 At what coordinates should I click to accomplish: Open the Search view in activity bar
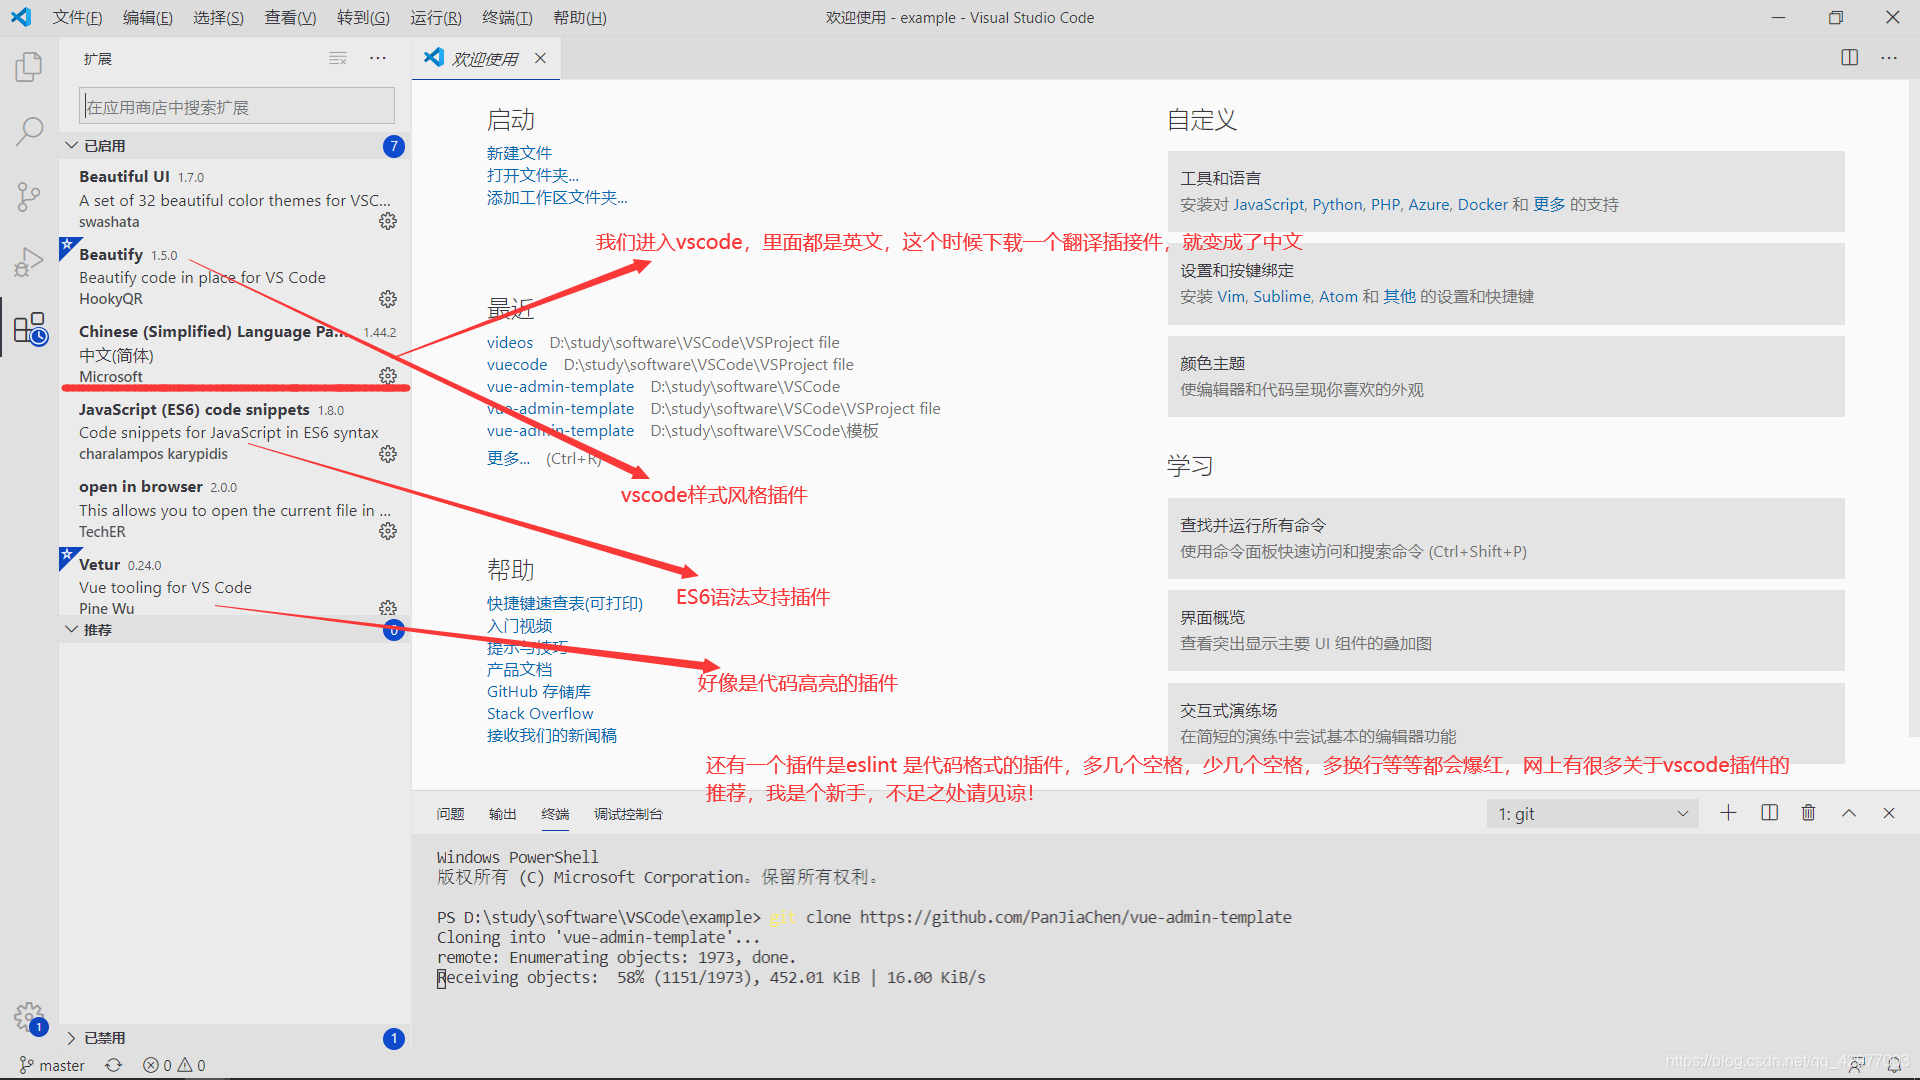(29, 130)
